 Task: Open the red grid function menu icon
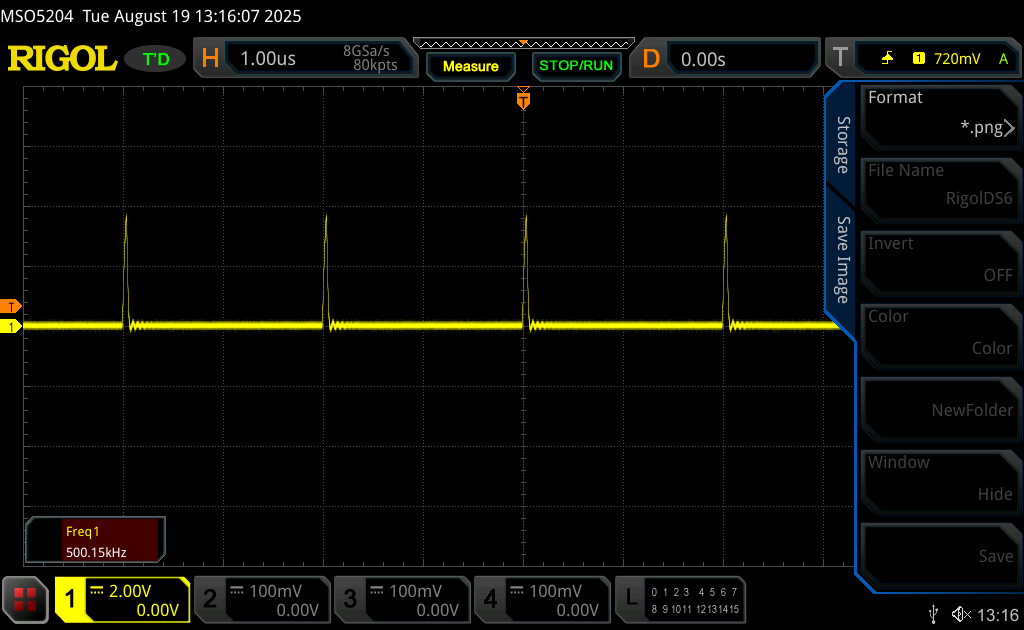pyautogui.click(x=25, y=599)
